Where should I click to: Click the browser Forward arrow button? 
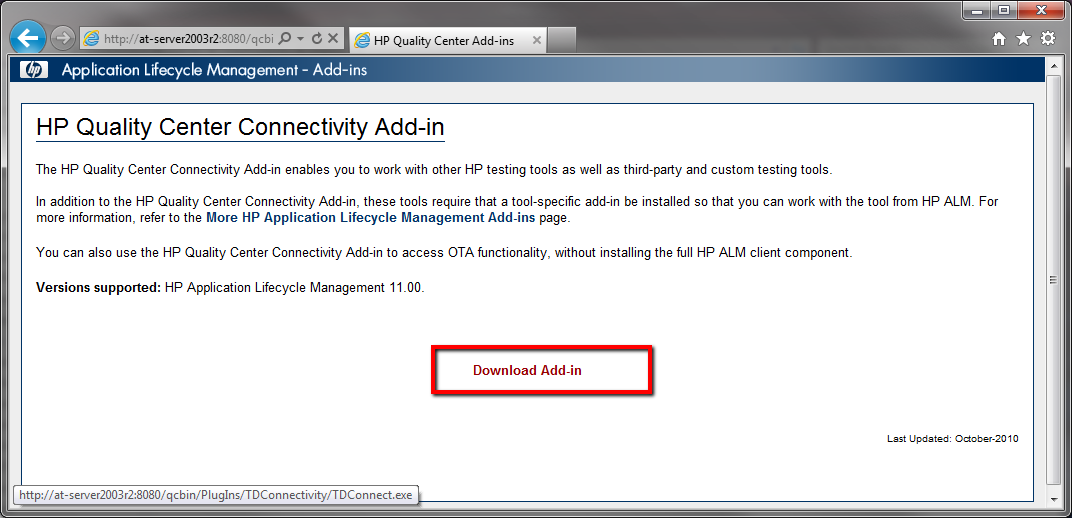62,38
